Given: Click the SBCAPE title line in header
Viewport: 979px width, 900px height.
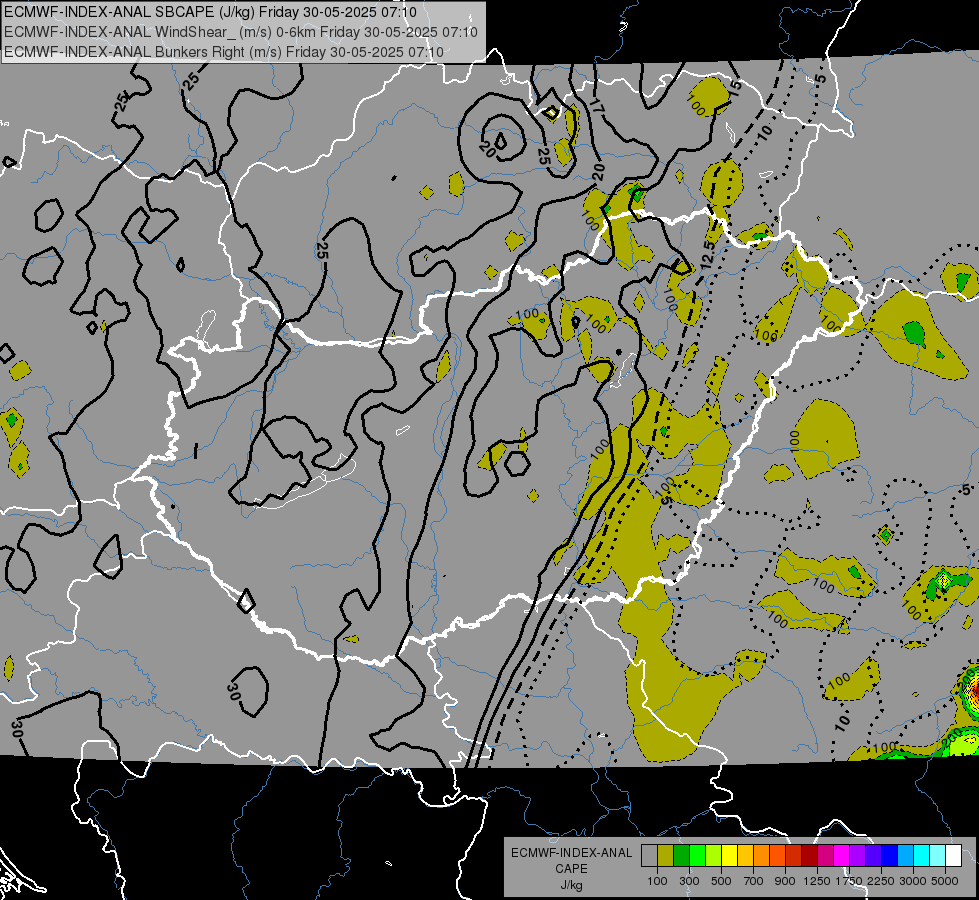Looking at the screenshot, I should click(210, 12).
